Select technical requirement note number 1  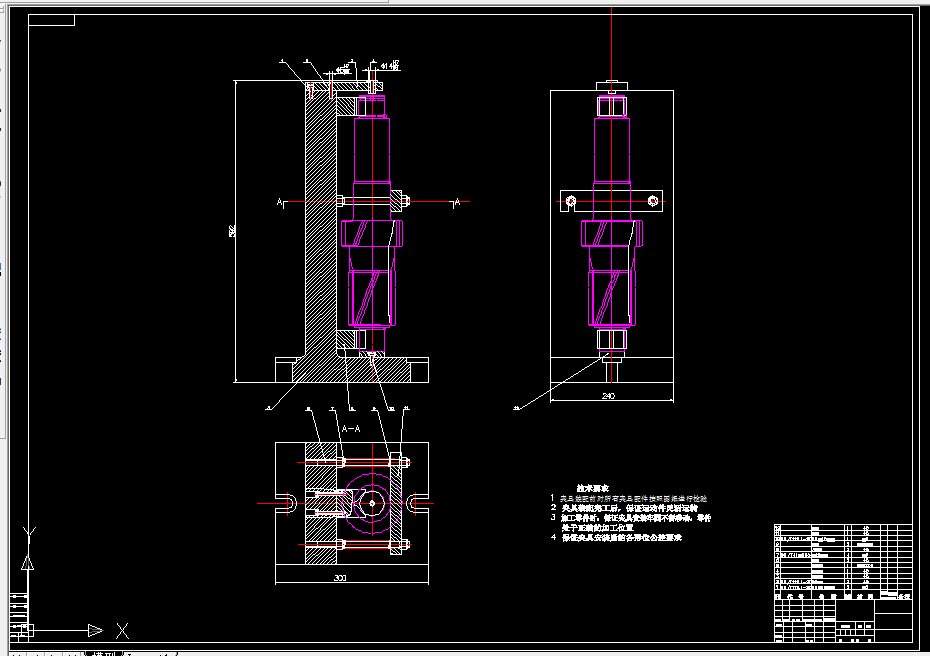[x=629, y=499]
